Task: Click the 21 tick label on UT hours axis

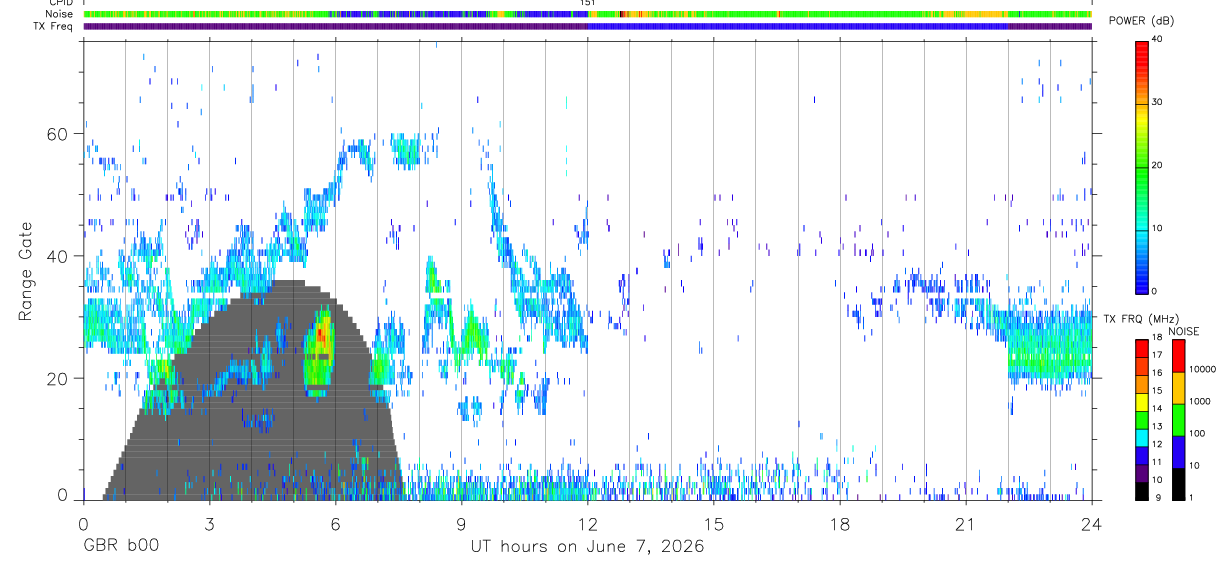Action: pos(965,524)
